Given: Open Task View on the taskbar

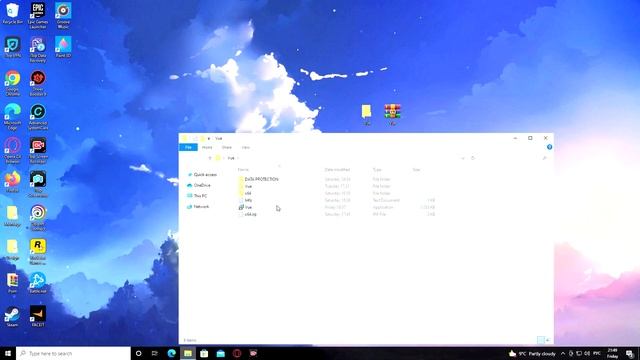Looking at the screenshot, I should [x=155, y=353].
